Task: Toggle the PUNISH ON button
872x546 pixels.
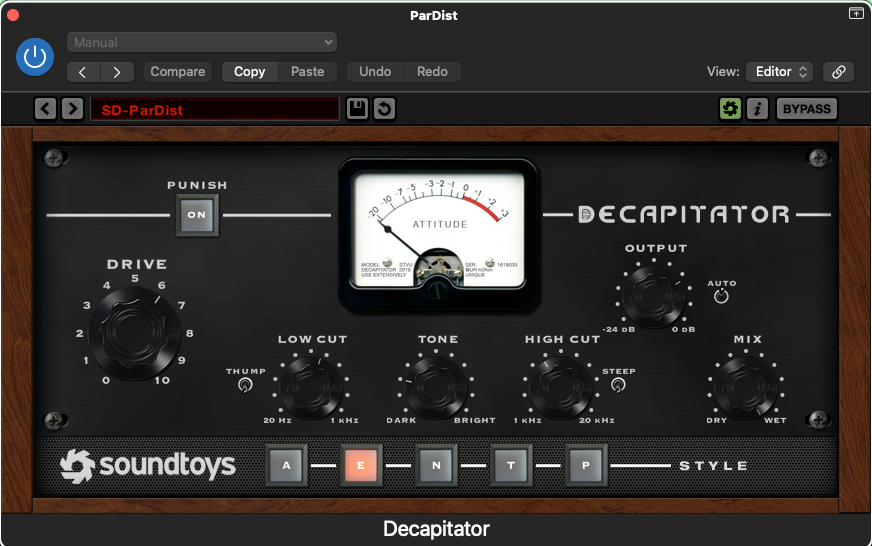Action: (x=197, y=215)
